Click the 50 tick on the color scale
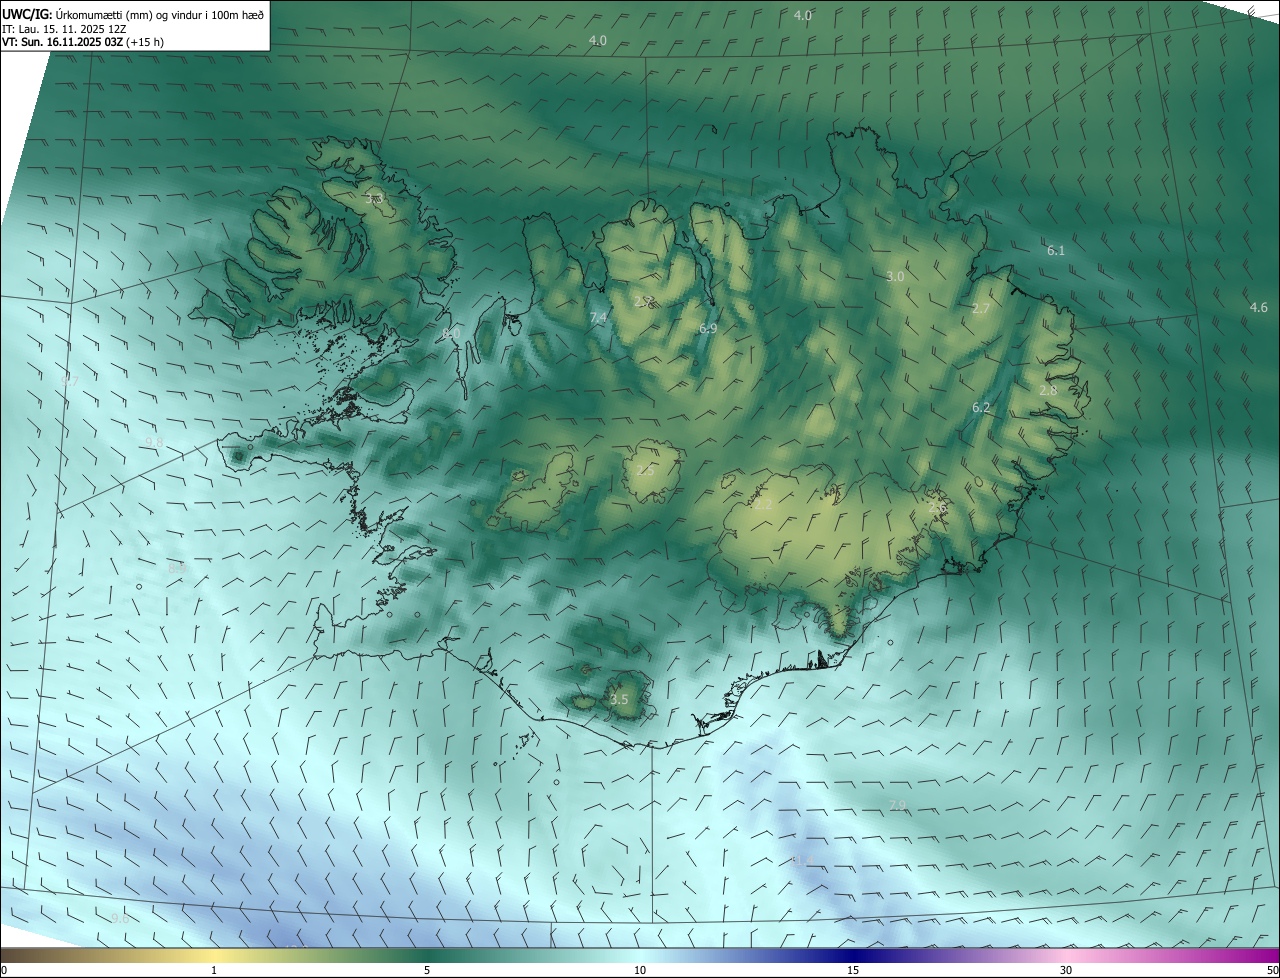The image size is (1280, 978). 1272,970
